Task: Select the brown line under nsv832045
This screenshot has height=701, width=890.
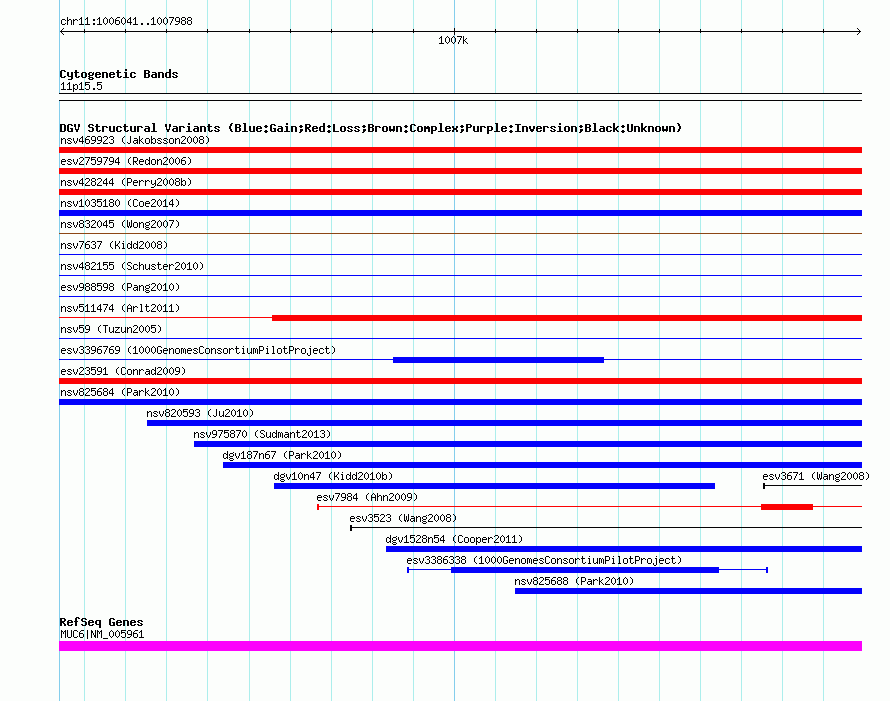Action: (460, 233)
